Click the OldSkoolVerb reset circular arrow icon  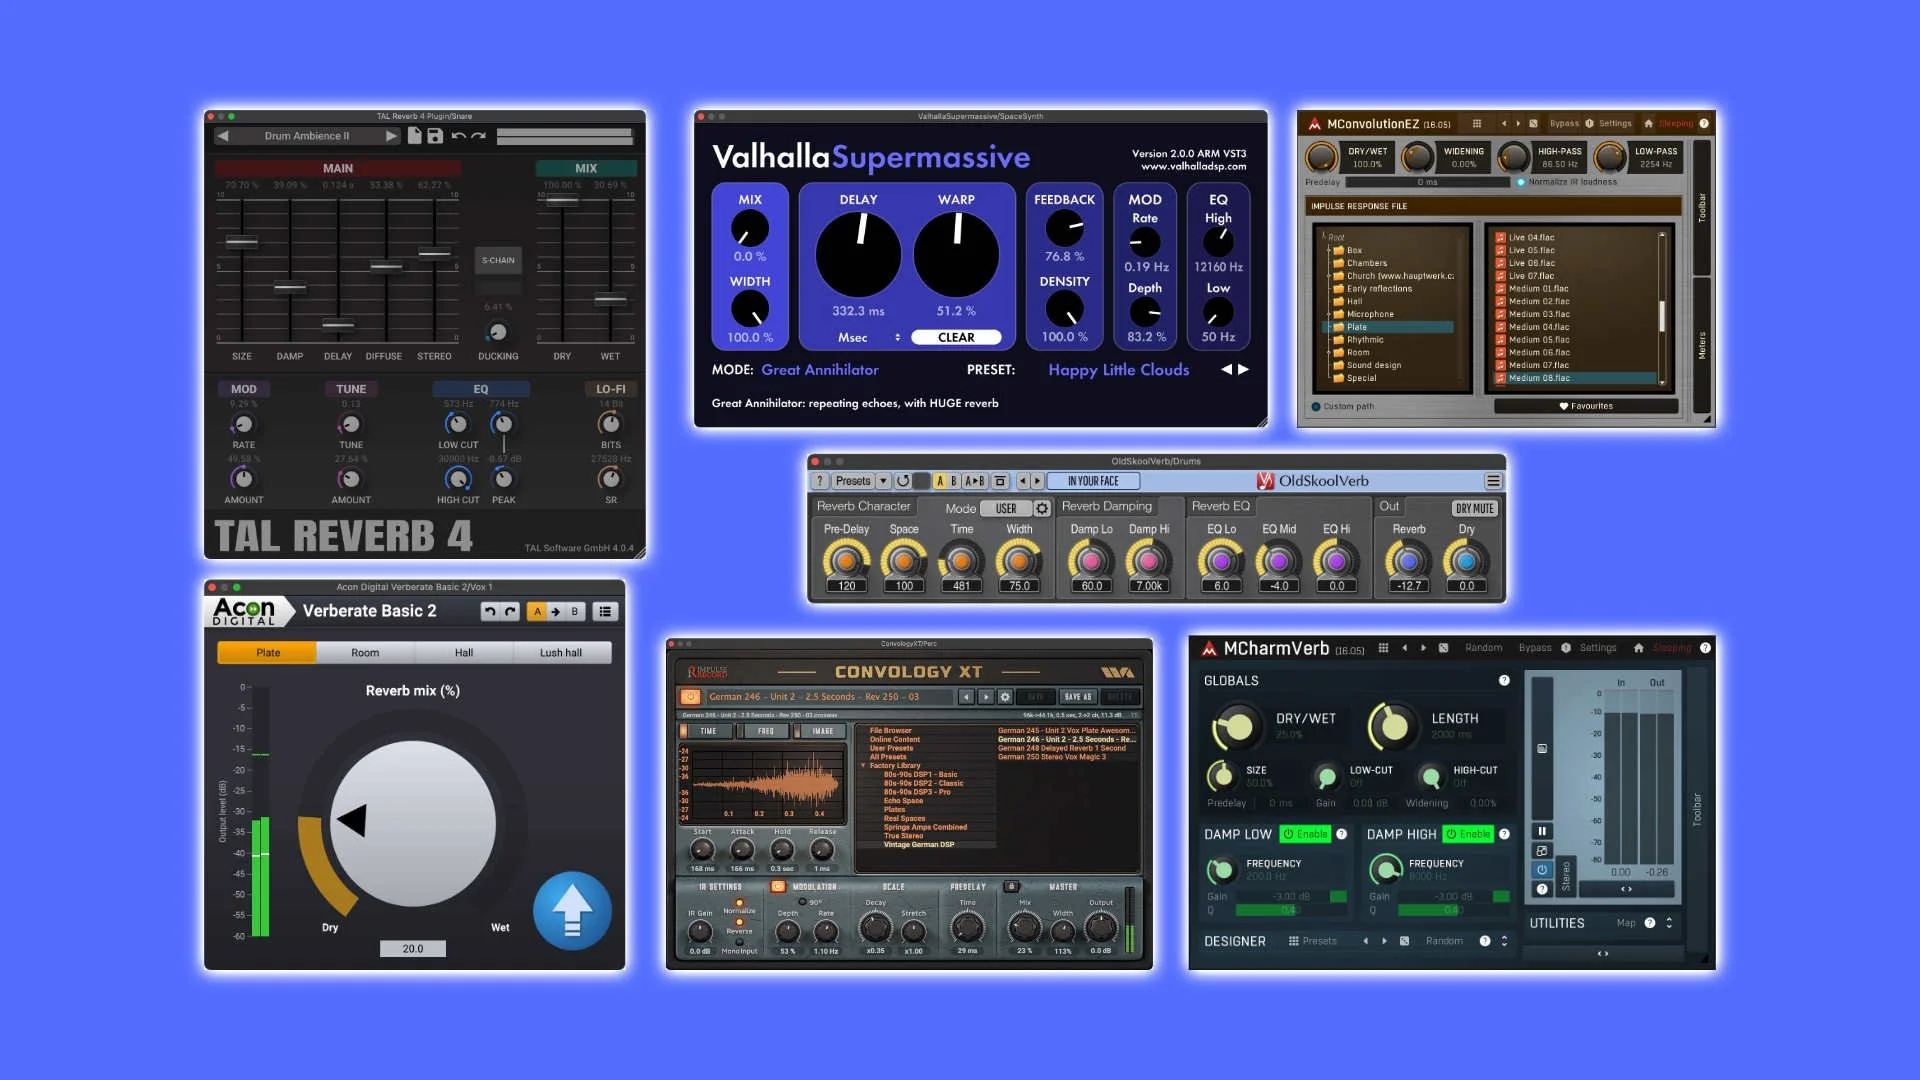pyautogui.click(x=903, y=481)
